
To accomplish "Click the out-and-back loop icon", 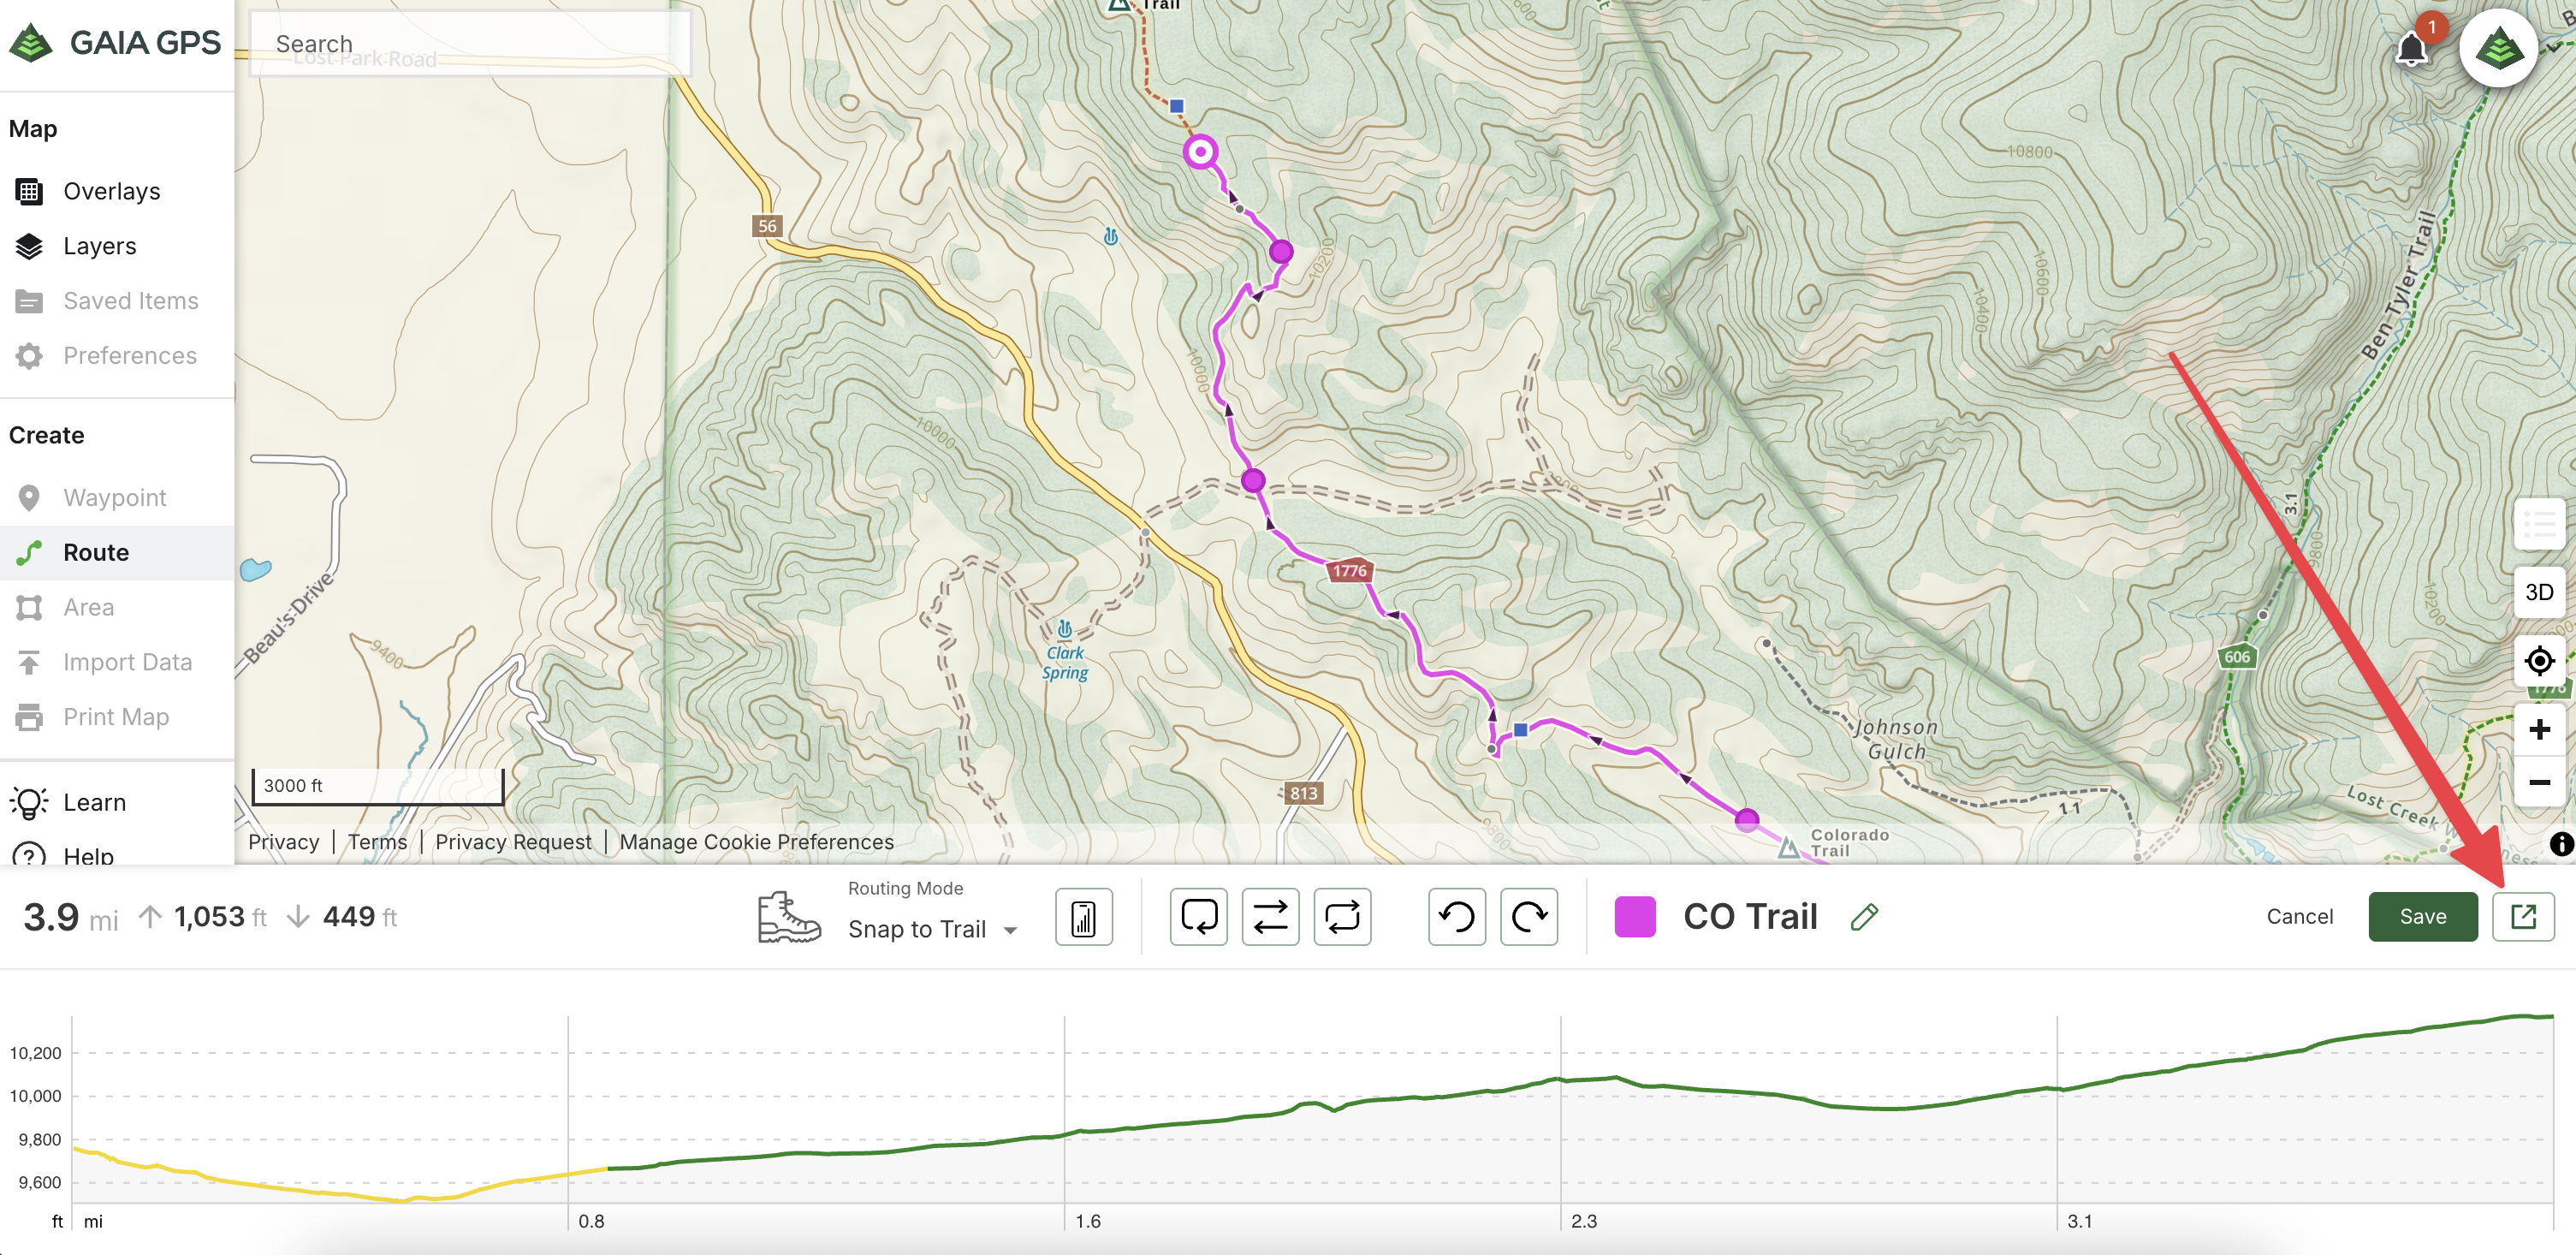I will [1342, 916].
